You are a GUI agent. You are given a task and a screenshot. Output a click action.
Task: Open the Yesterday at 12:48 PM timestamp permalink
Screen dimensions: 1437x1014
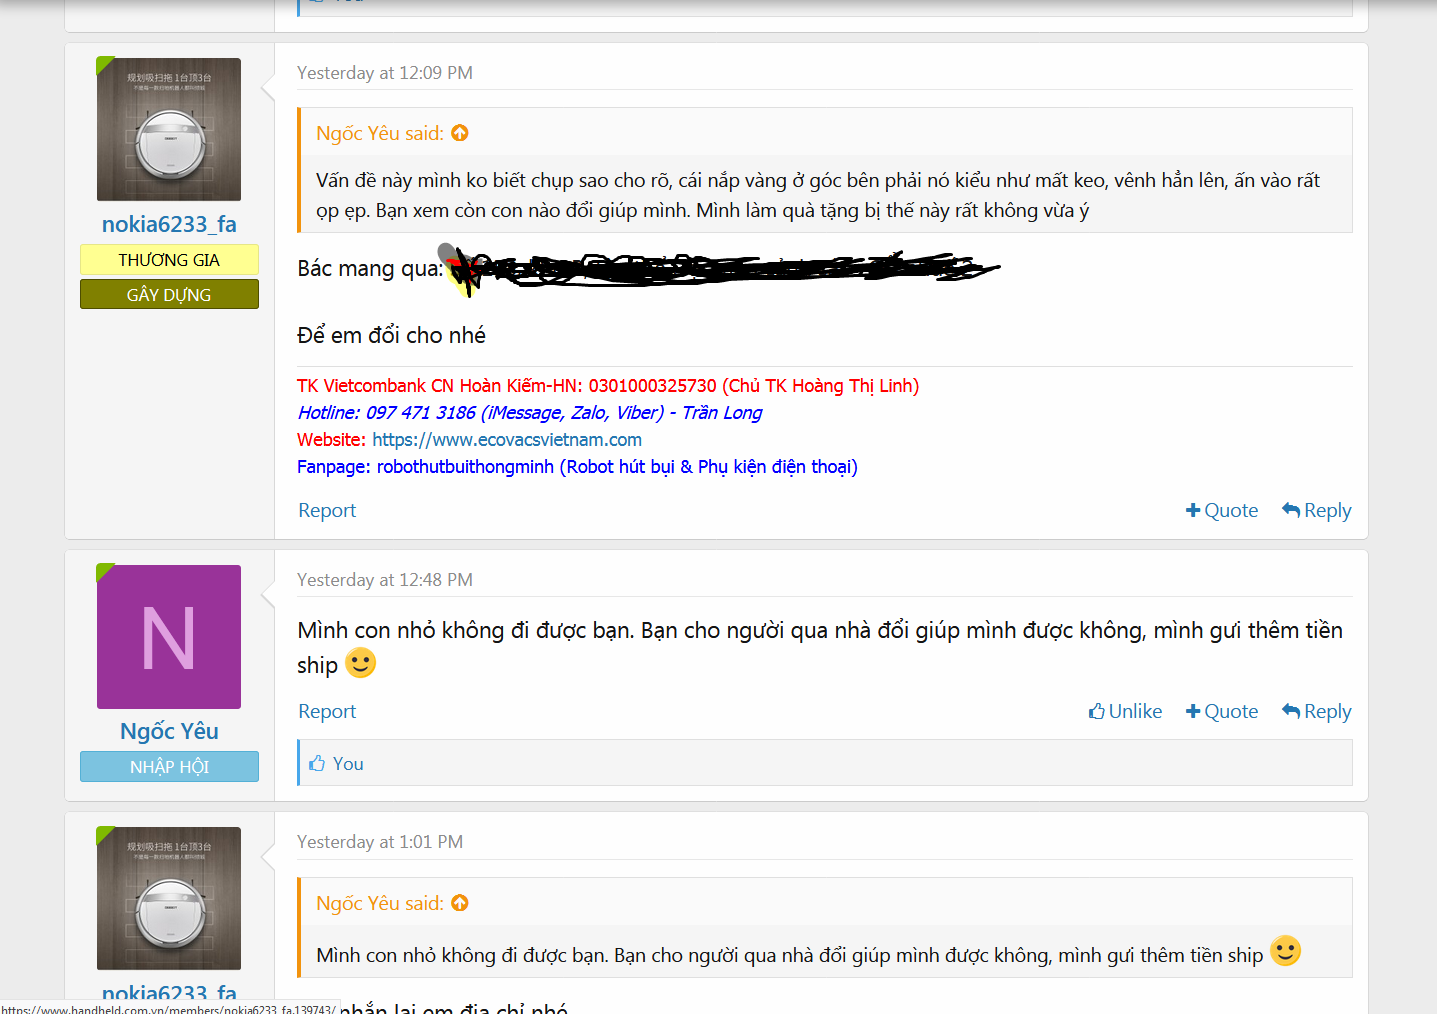pyautogui.click(x=385, y=580)
